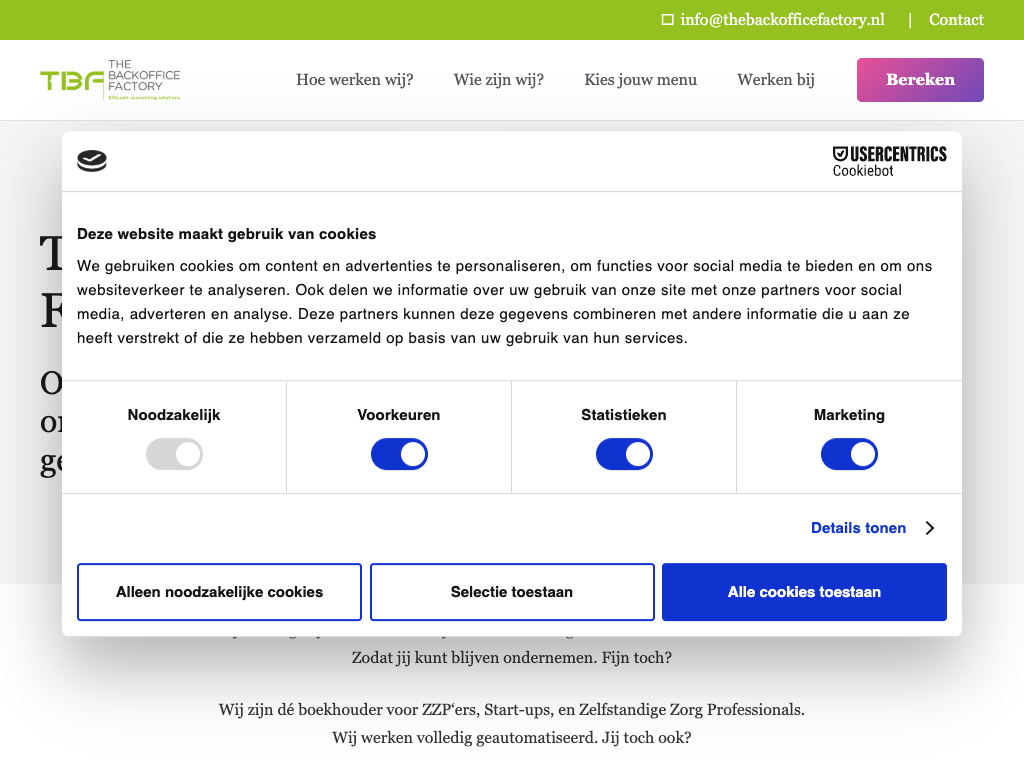Click the info@thebackofficefactory.nl email link
The image size is (1024, 768).
(782, 20)
